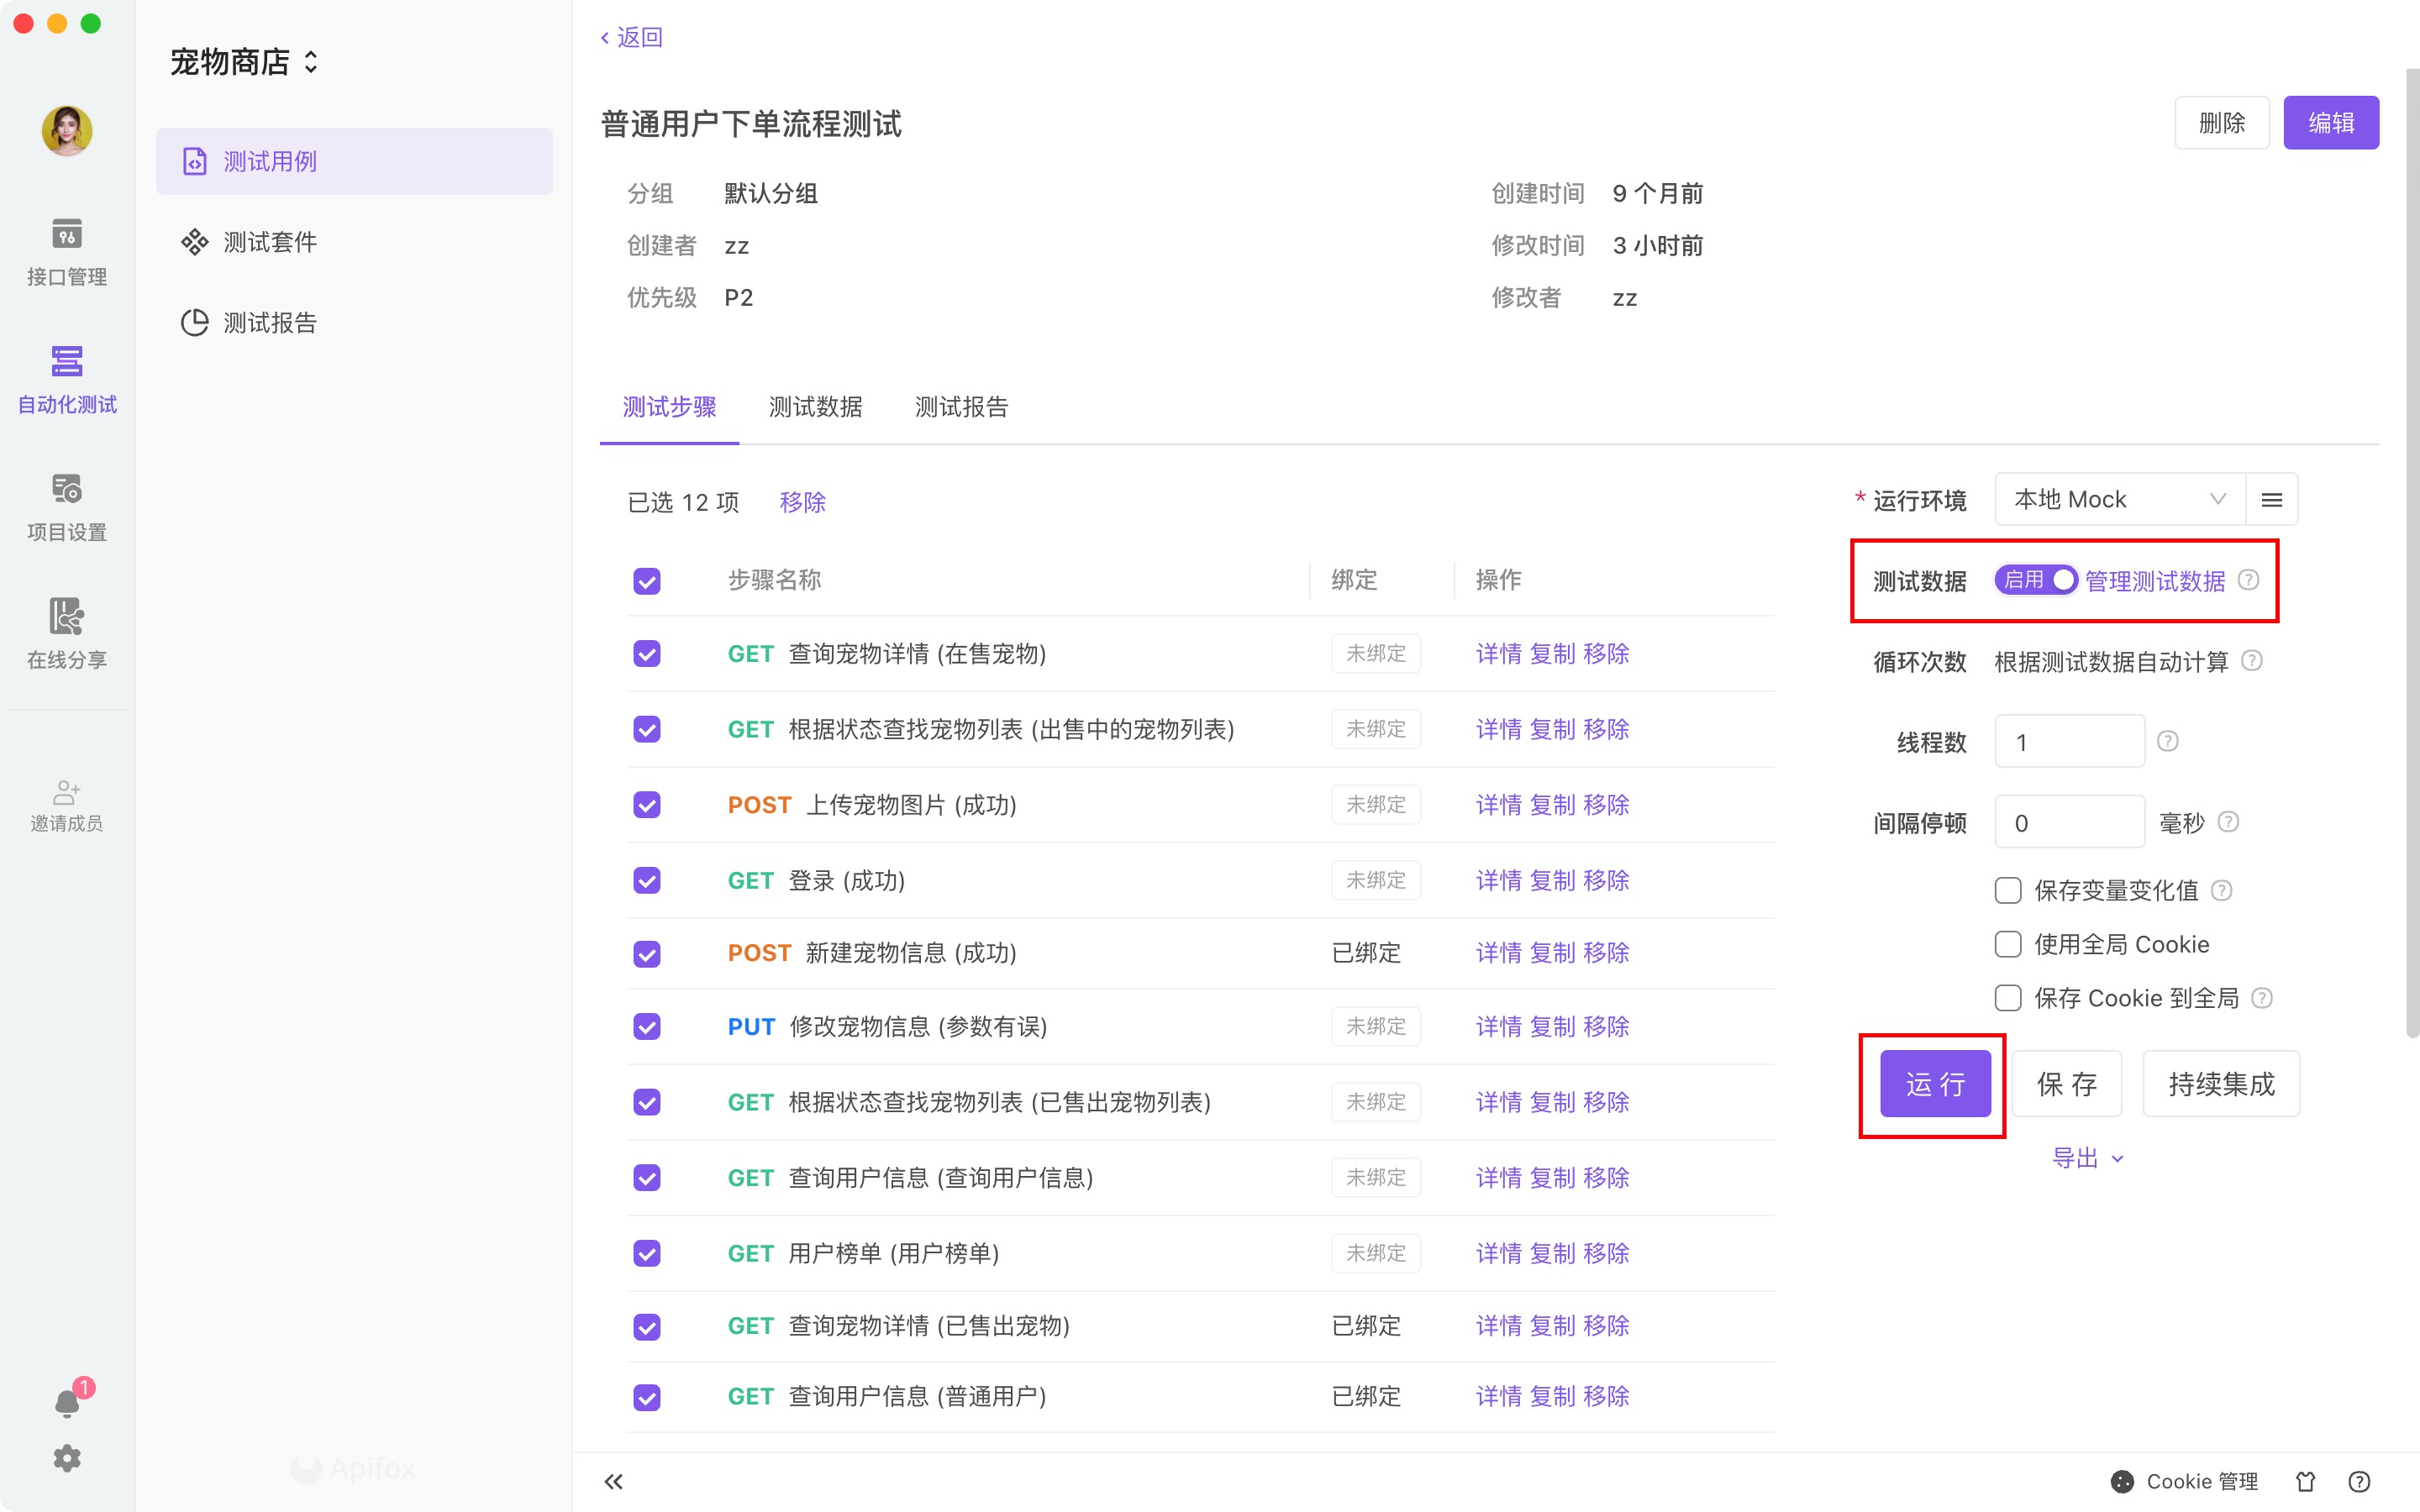Expand the 导出 dropdown
Viewport: 2420px width, 1512px height.
2087,1158
